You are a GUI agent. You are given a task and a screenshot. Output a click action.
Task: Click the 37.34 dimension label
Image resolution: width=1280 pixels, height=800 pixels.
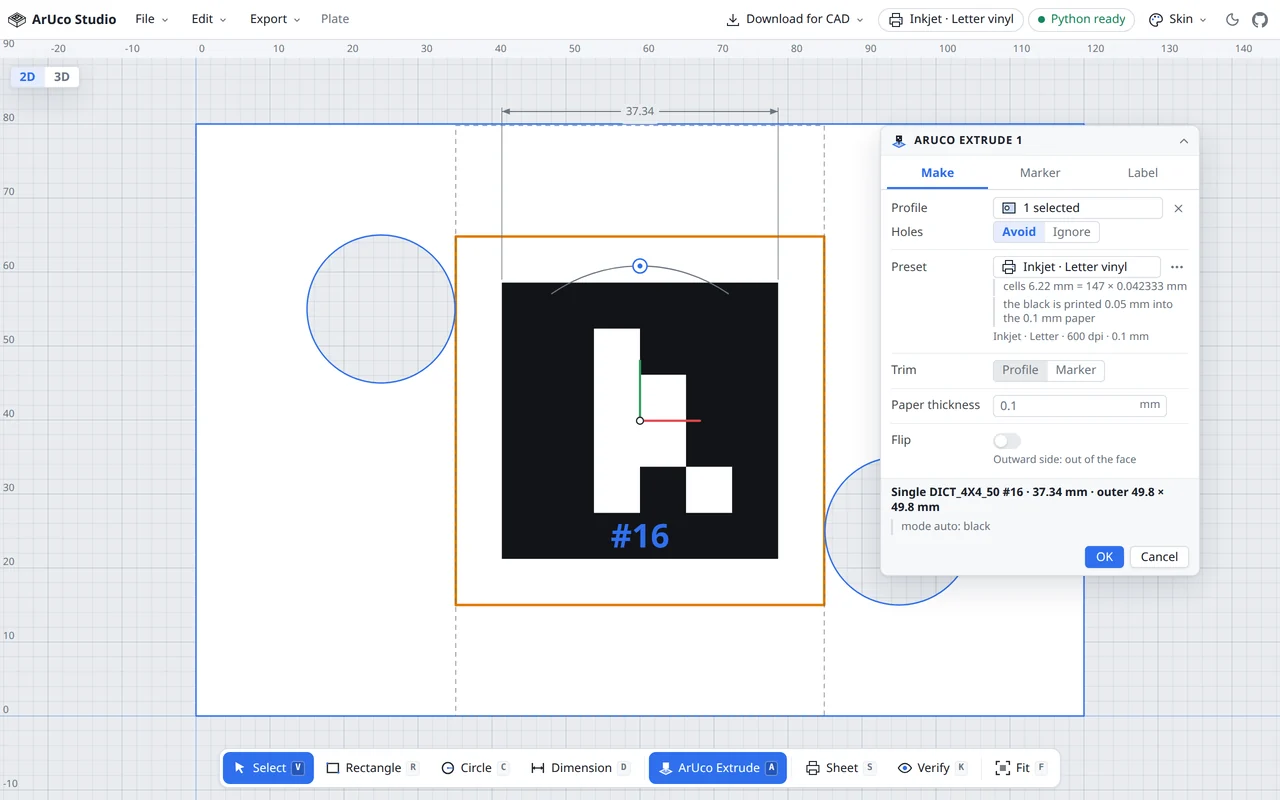tap(640, 111)
